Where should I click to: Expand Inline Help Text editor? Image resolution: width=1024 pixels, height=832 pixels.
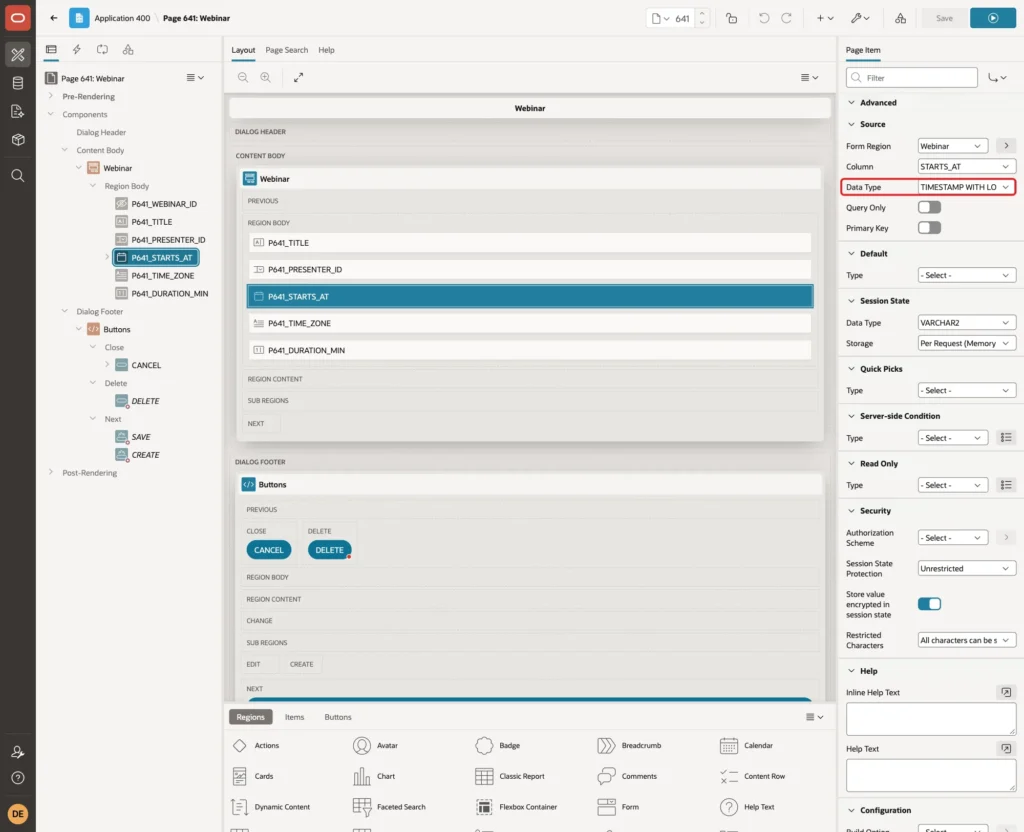(x=1006, y=692)
